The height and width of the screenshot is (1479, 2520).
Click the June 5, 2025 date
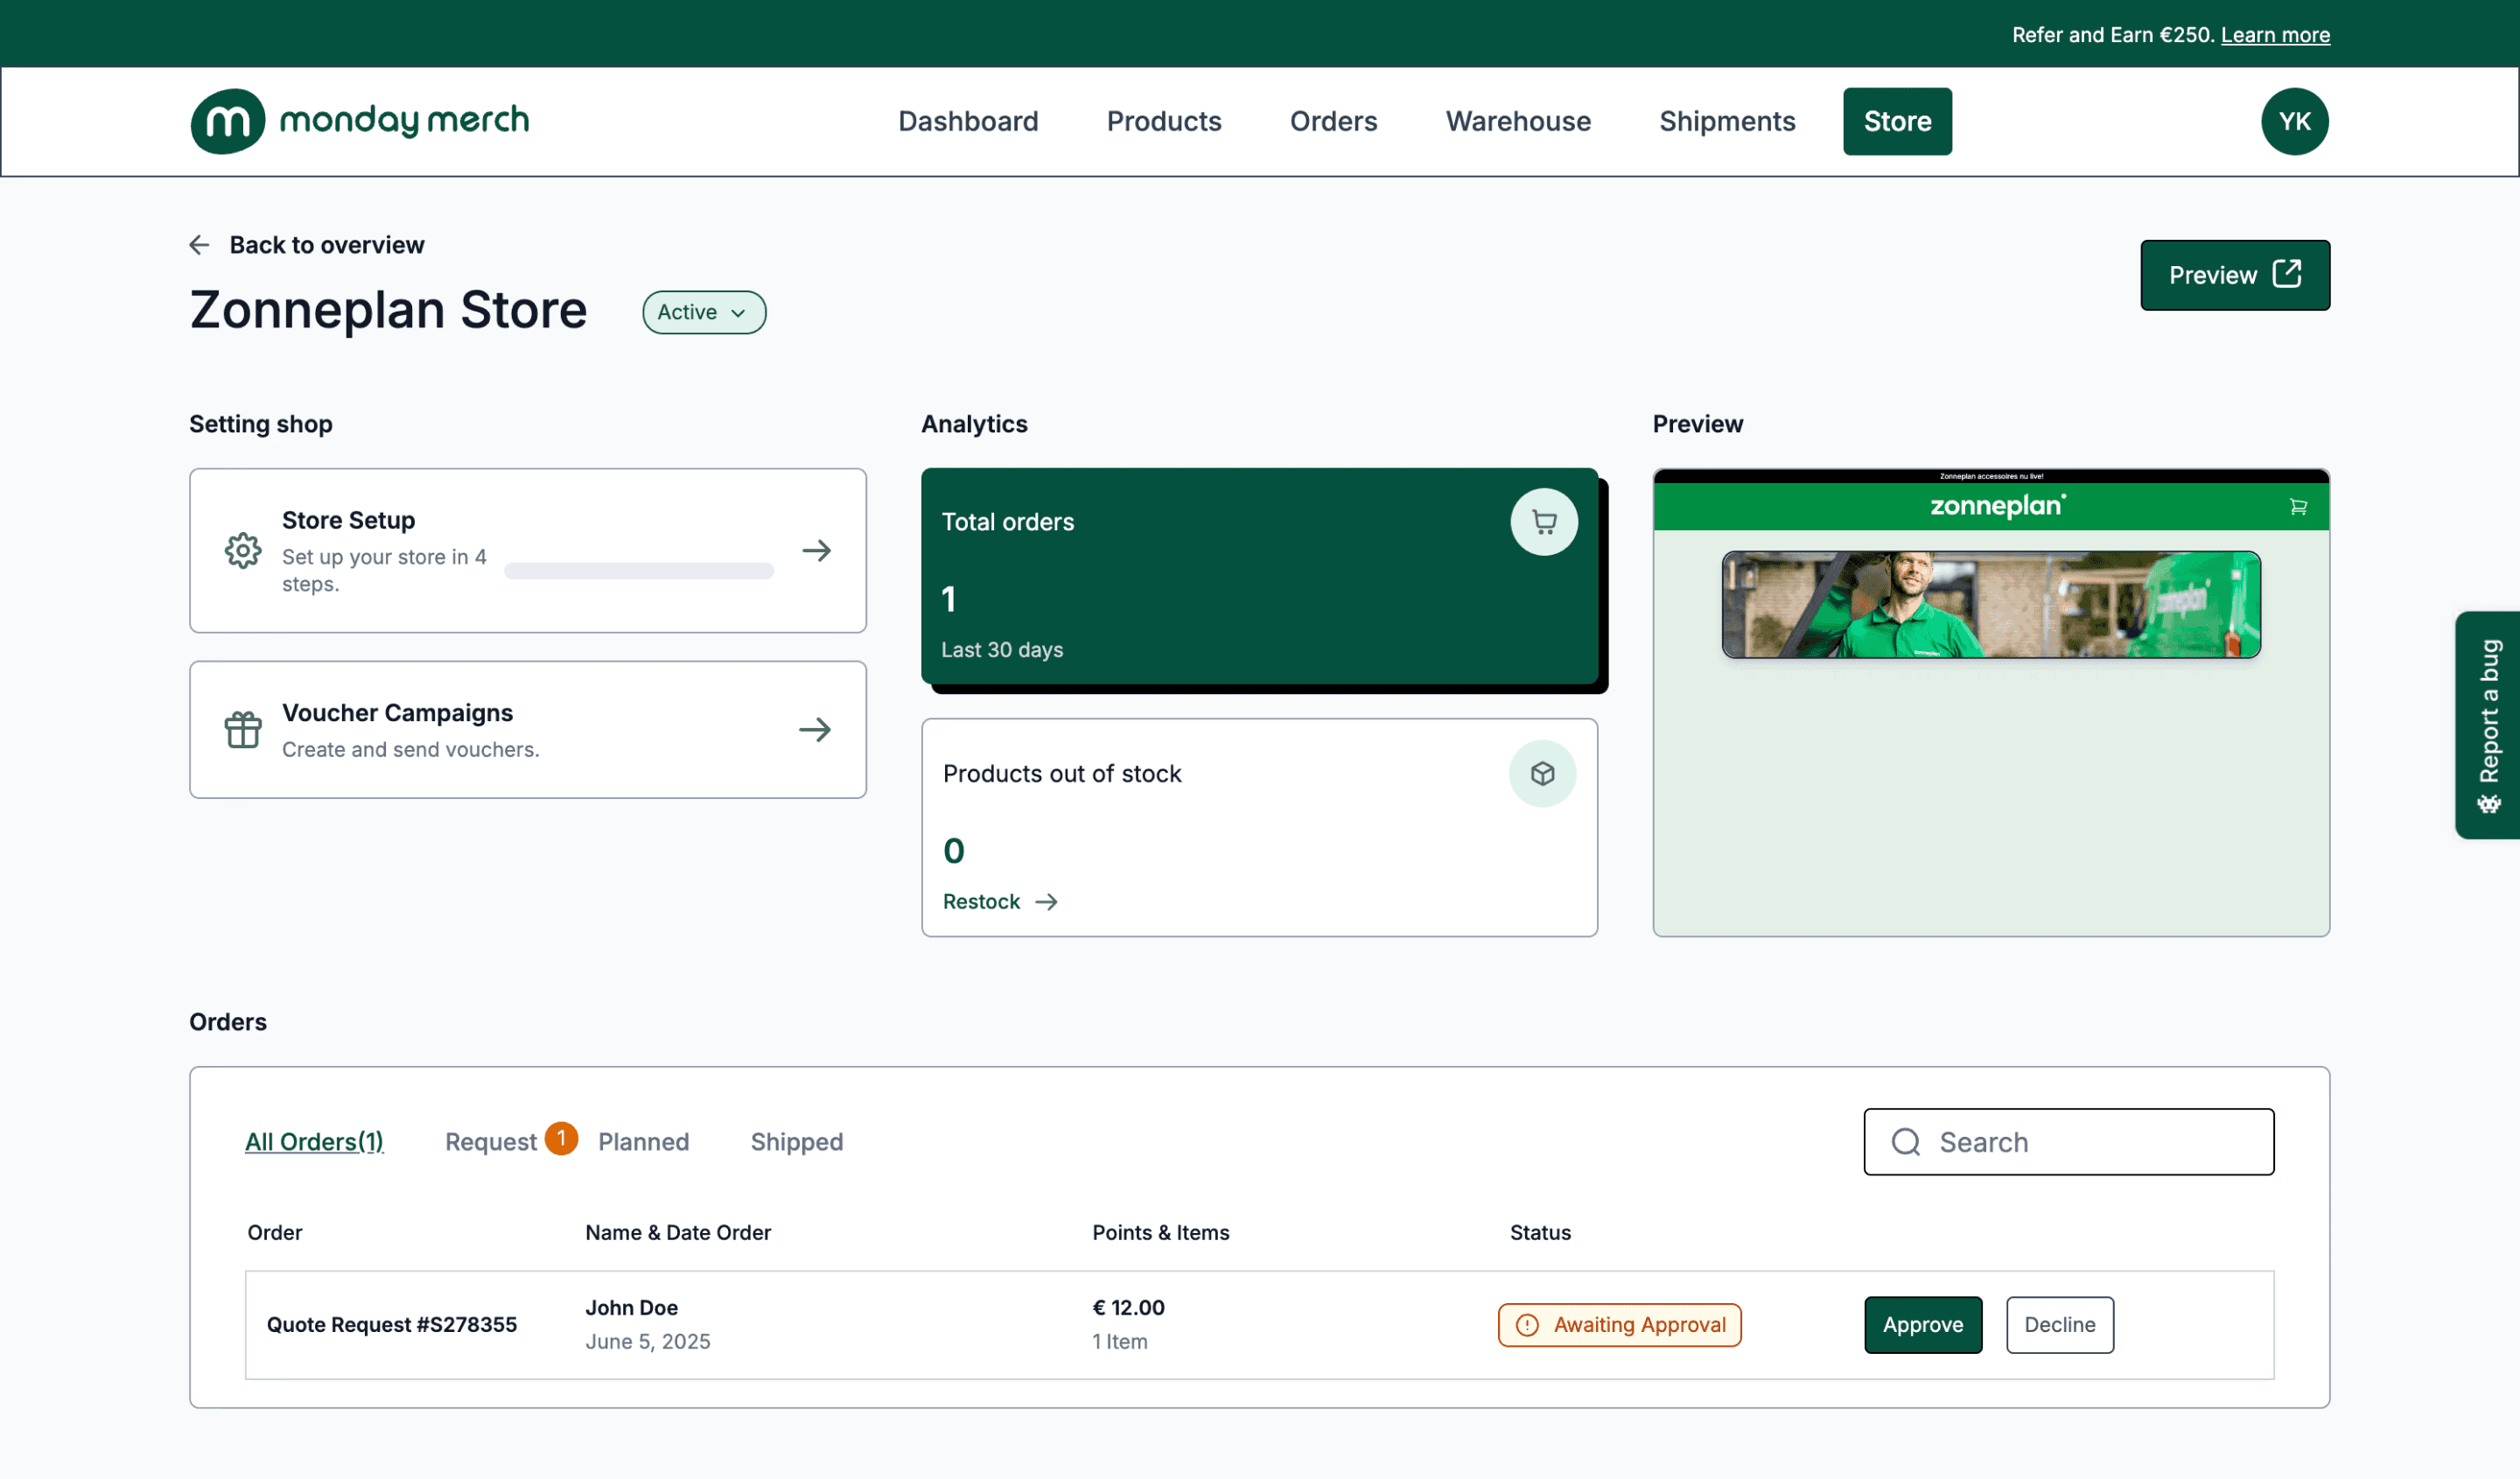click(x=647, y=1341)
